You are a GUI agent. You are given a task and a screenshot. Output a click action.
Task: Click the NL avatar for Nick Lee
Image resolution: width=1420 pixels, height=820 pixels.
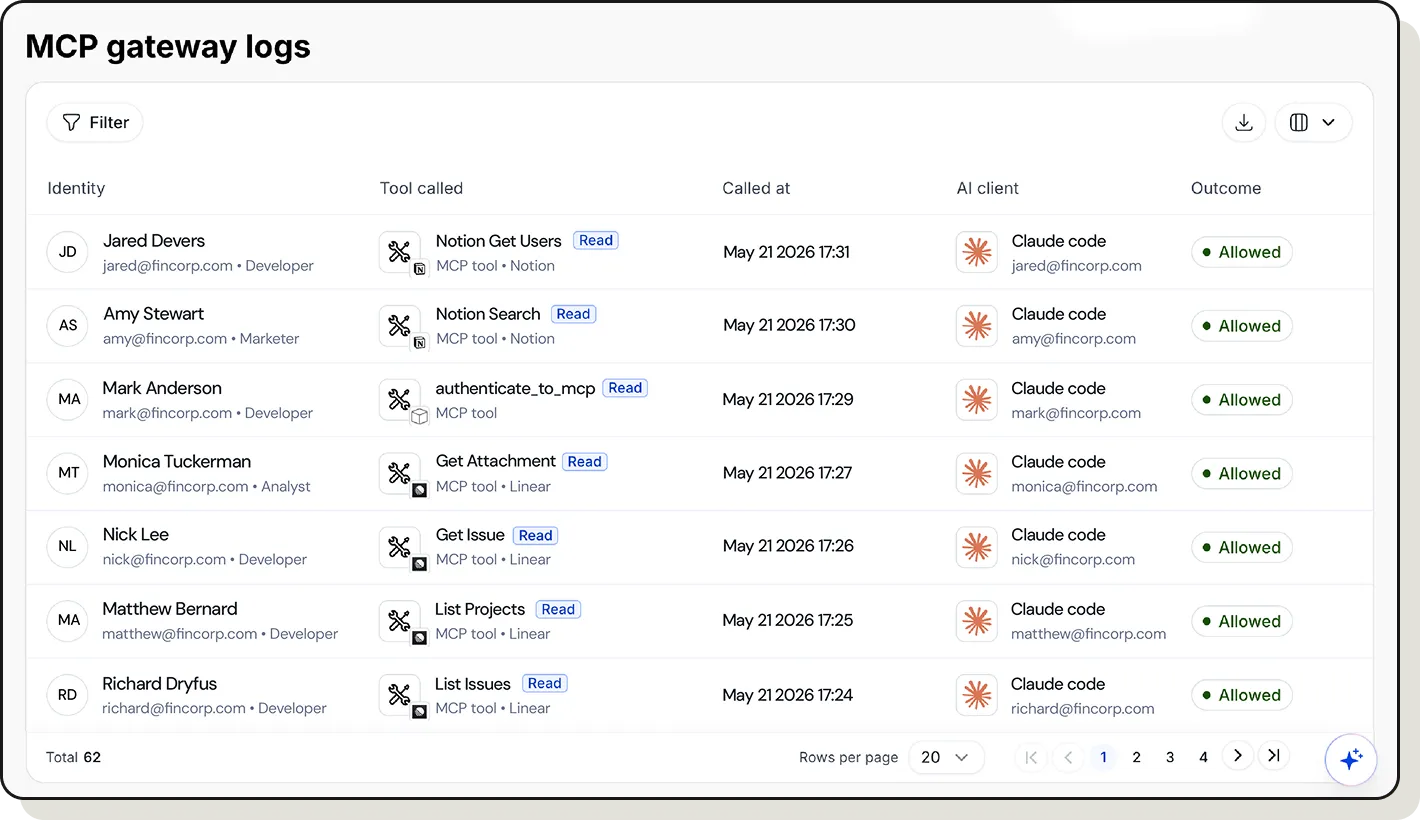(x=68, y=546)
